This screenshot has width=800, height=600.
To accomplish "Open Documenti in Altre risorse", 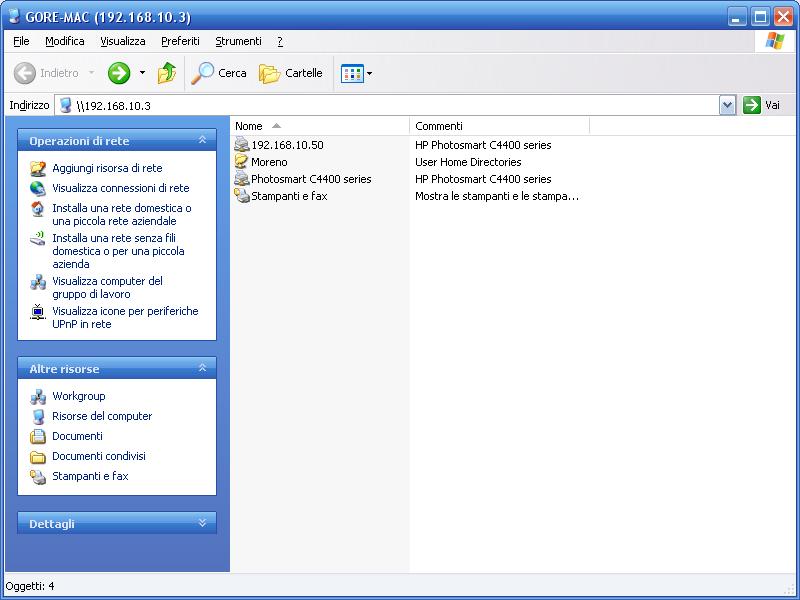I will click(x=77, y=436).
